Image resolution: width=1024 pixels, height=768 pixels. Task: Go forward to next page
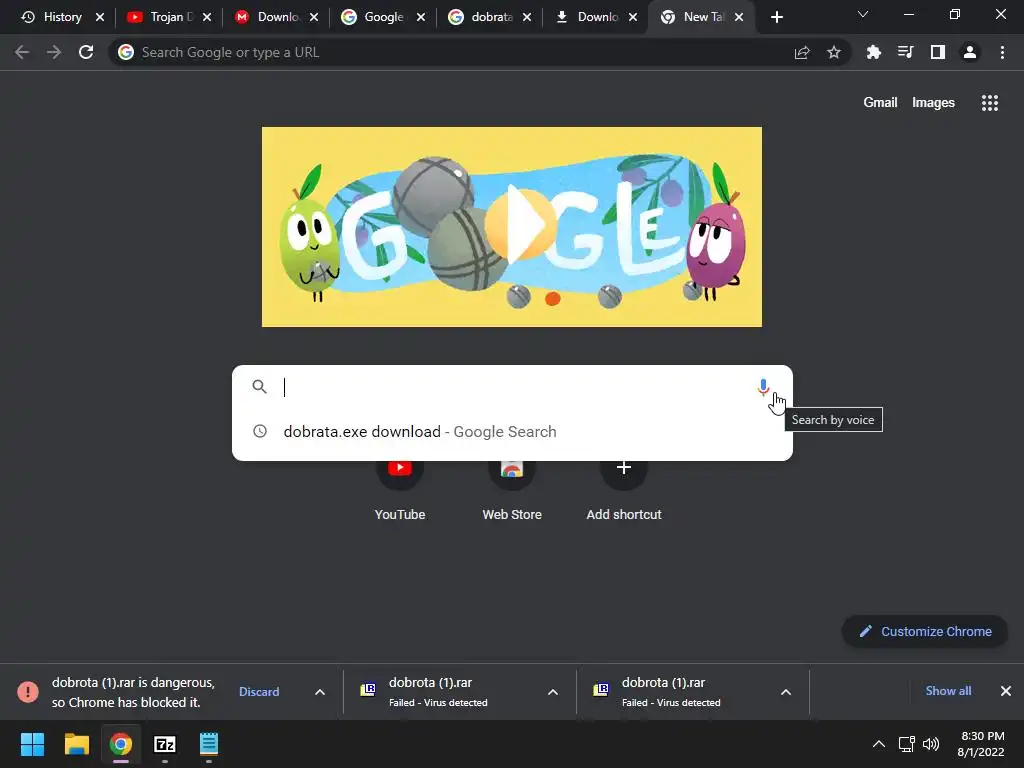pyautogui.click(x=54, y=52)
